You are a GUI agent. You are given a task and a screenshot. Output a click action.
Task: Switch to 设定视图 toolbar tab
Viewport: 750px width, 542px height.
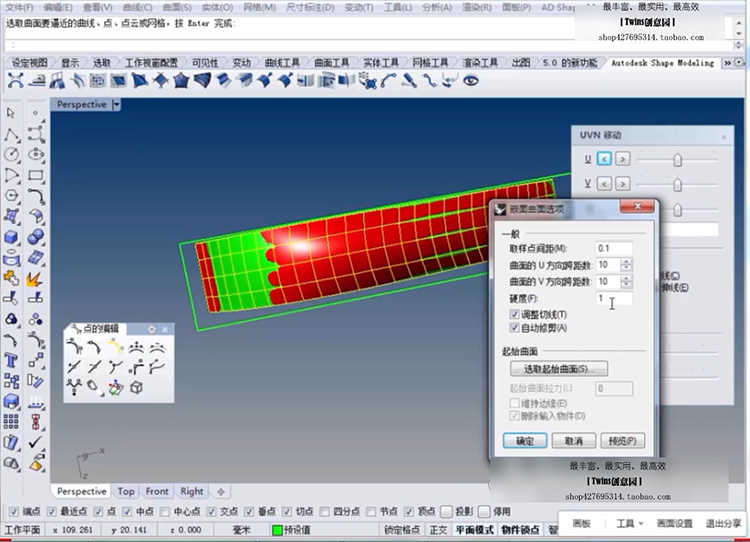[x=30, y=63]
